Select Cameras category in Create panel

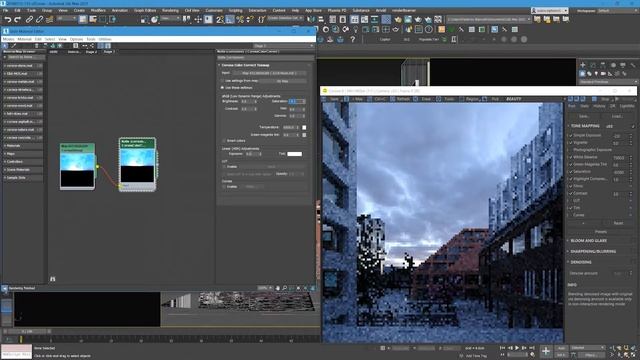603,74
